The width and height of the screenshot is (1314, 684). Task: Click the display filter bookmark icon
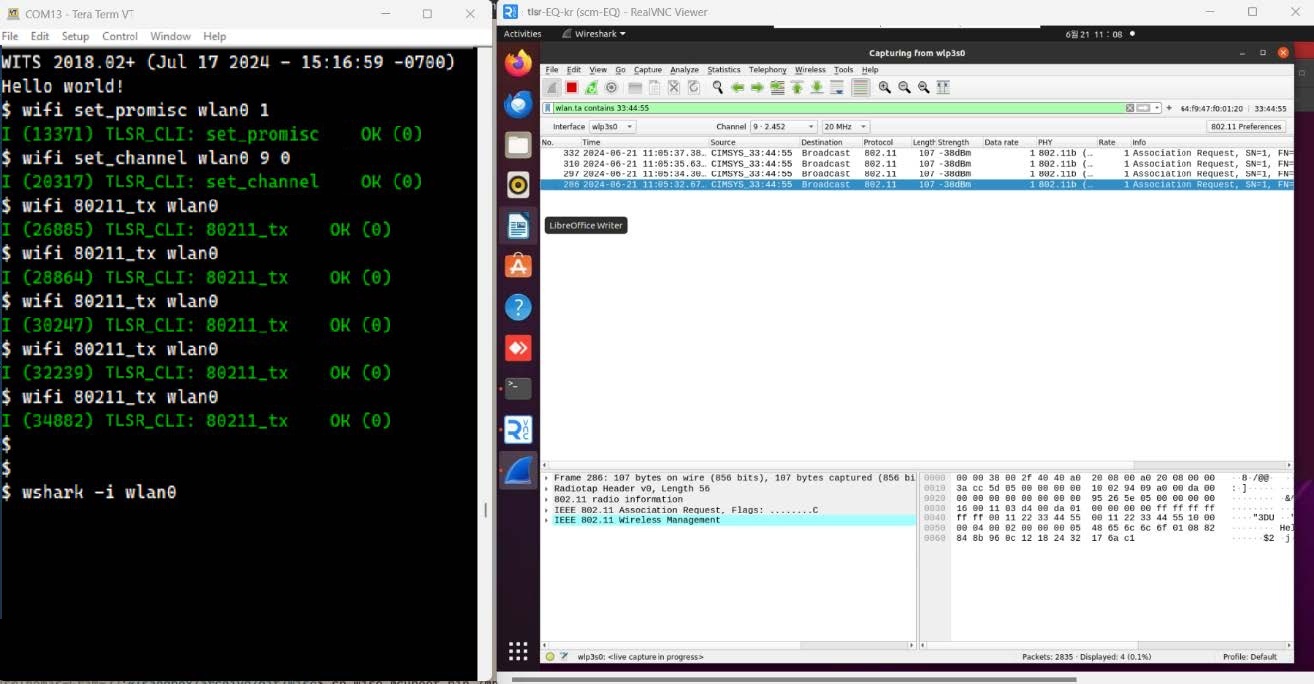click(x=548, y=108)
